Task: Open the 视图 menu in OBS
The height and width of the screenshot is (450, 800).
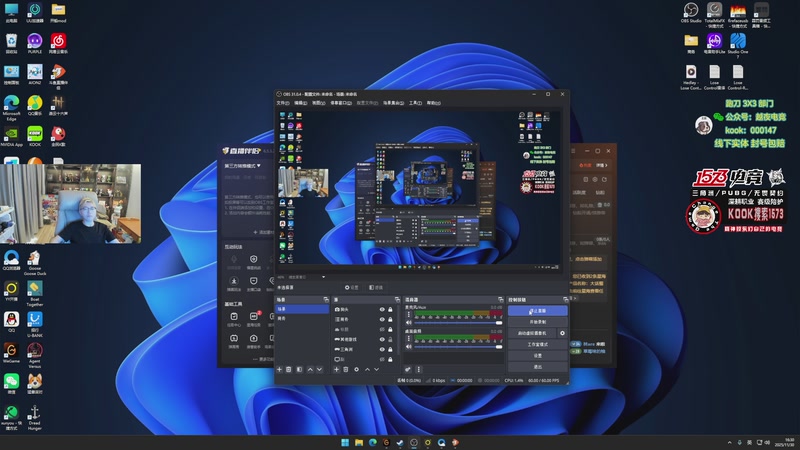Action: (x=319, y=103)
